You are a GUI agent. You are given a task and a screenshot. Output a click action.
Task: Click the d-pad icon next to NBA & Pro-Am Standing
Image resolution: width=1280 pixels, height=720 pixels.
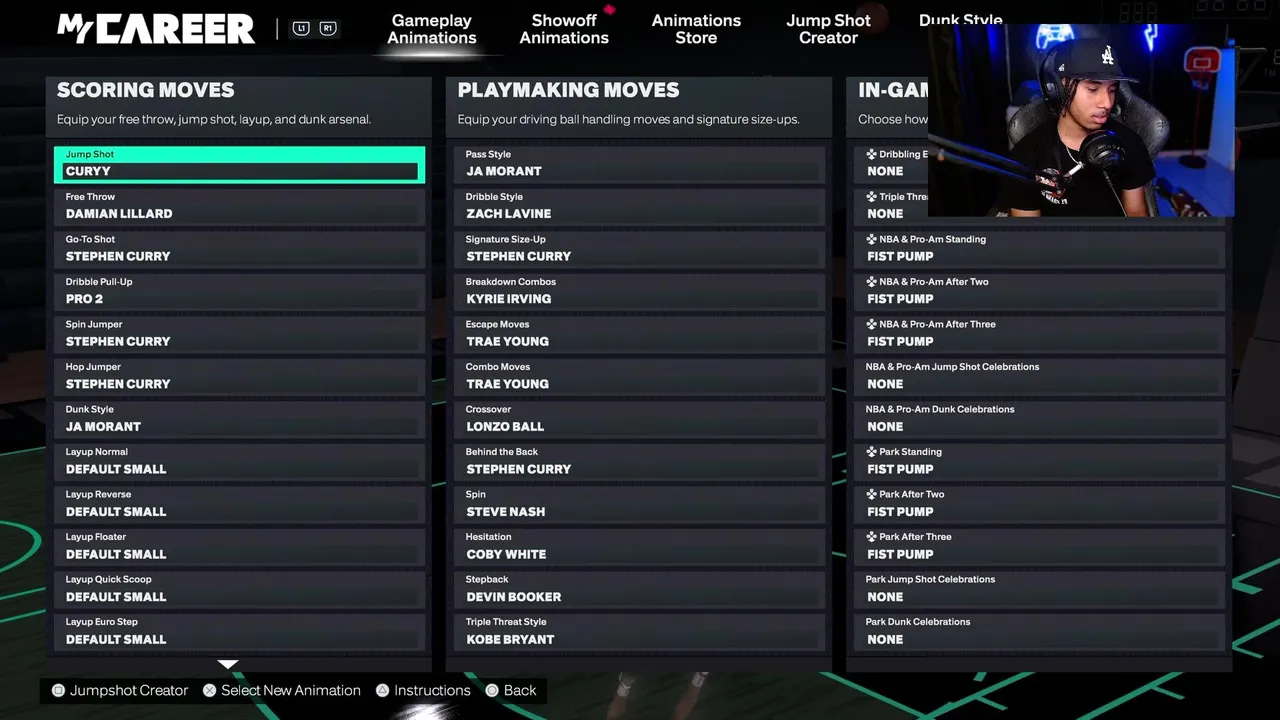tap(871, 239)
